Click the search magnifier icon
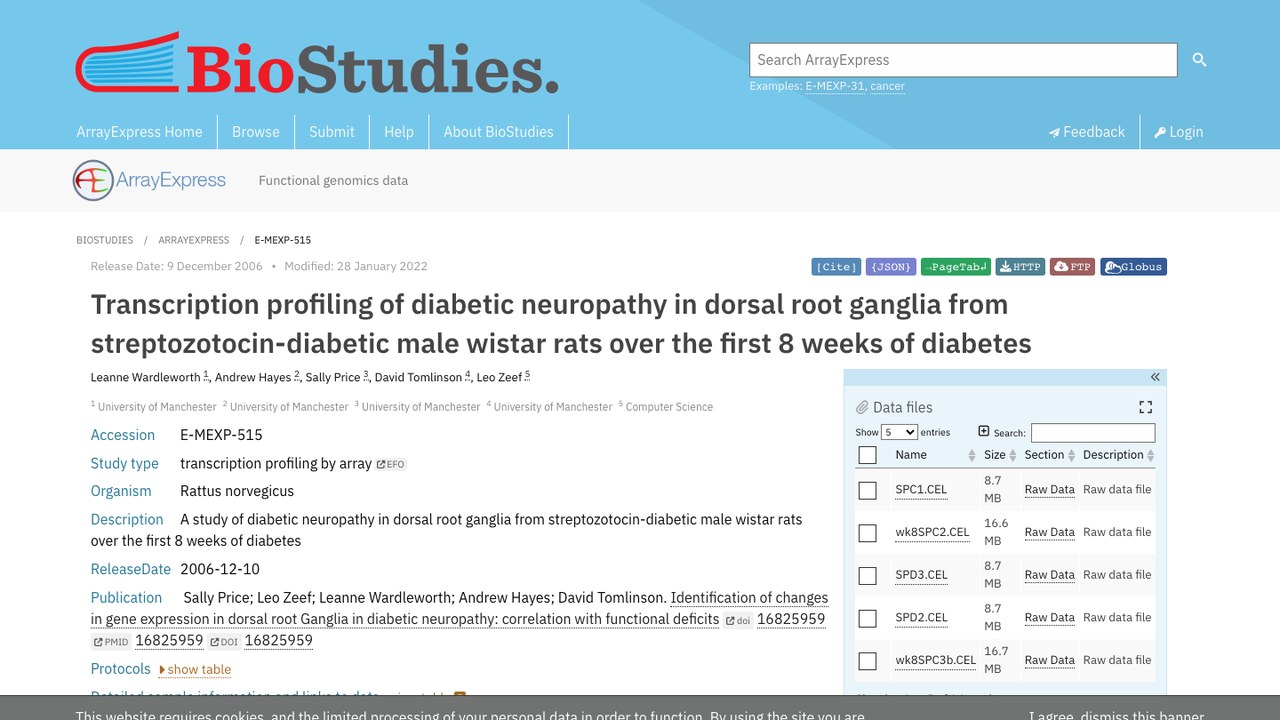Screen dimensions: 1280x720 click(1199, 60)
